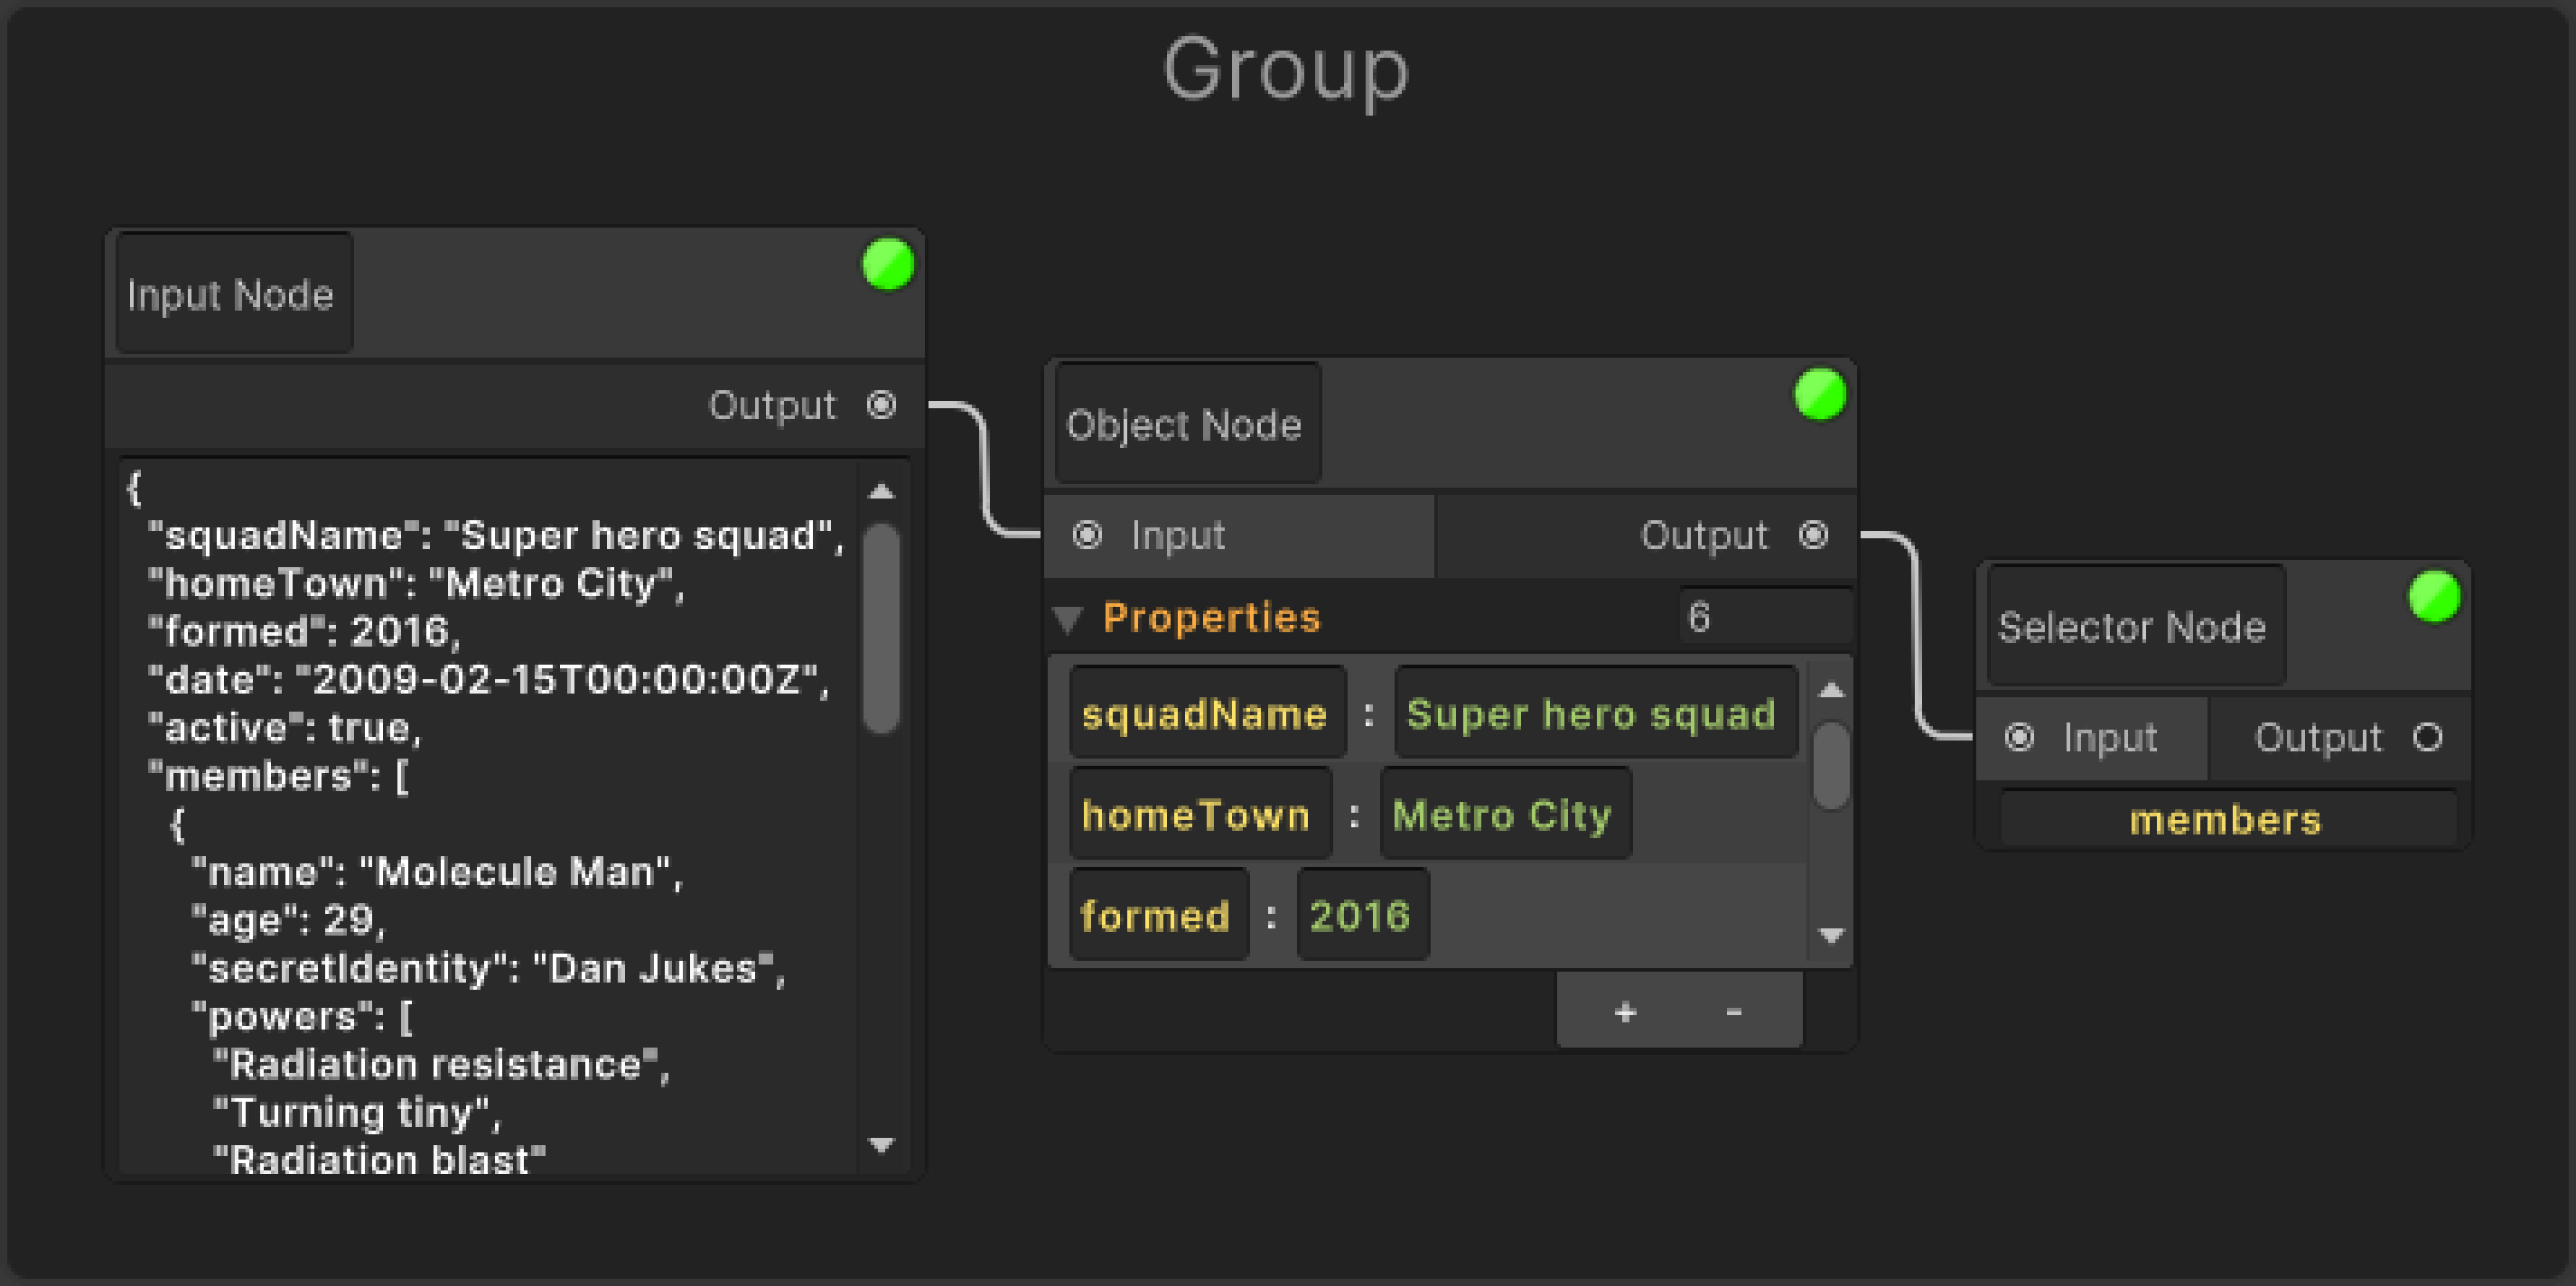Click the − button to remove a property
This screenshot has height=1286, width=2576.
click(x=1733, y=1012)
